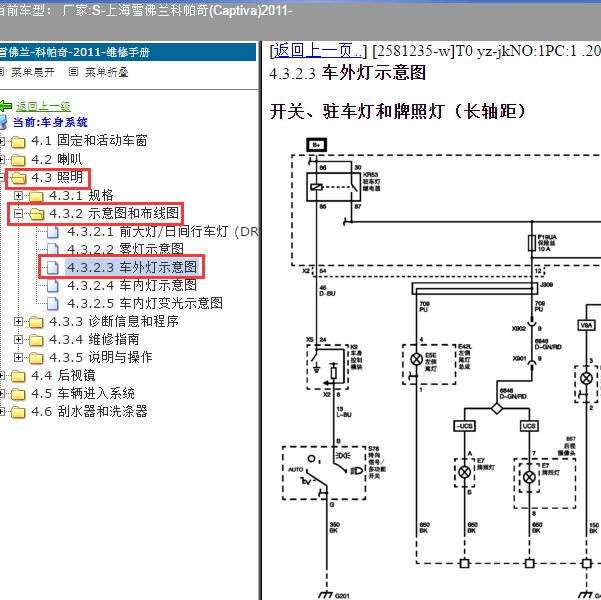Click folder icon of 4.3.5 说明与操作
This screenshot has width=601, height=600.
(x=36, y=358)
